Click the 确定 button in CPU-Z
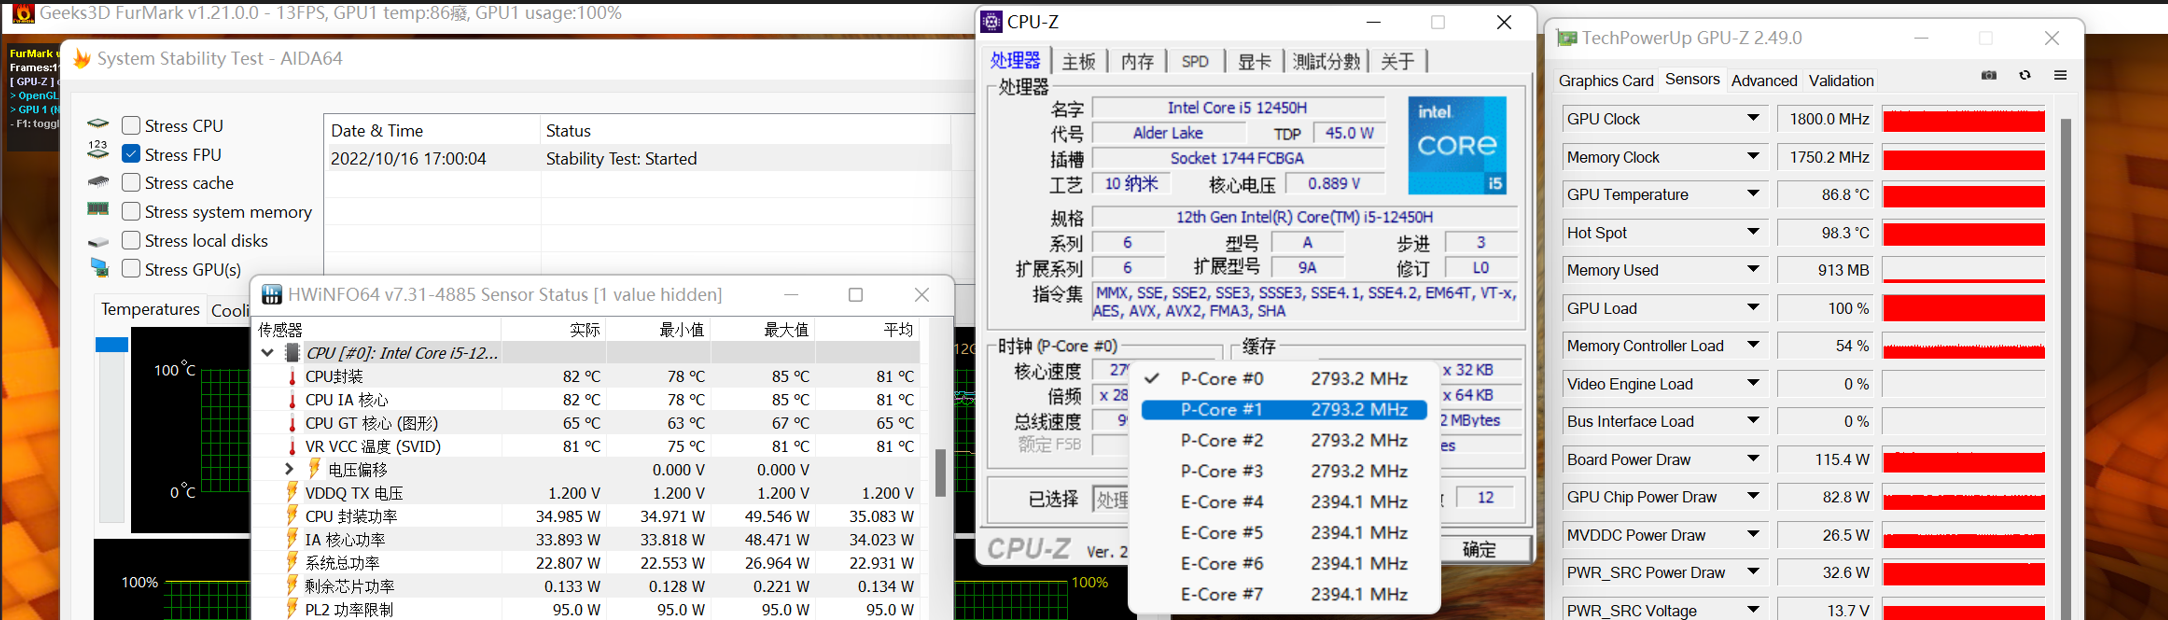The width and height of the screenshot is (2168, 620). (x=1479, y=549)
